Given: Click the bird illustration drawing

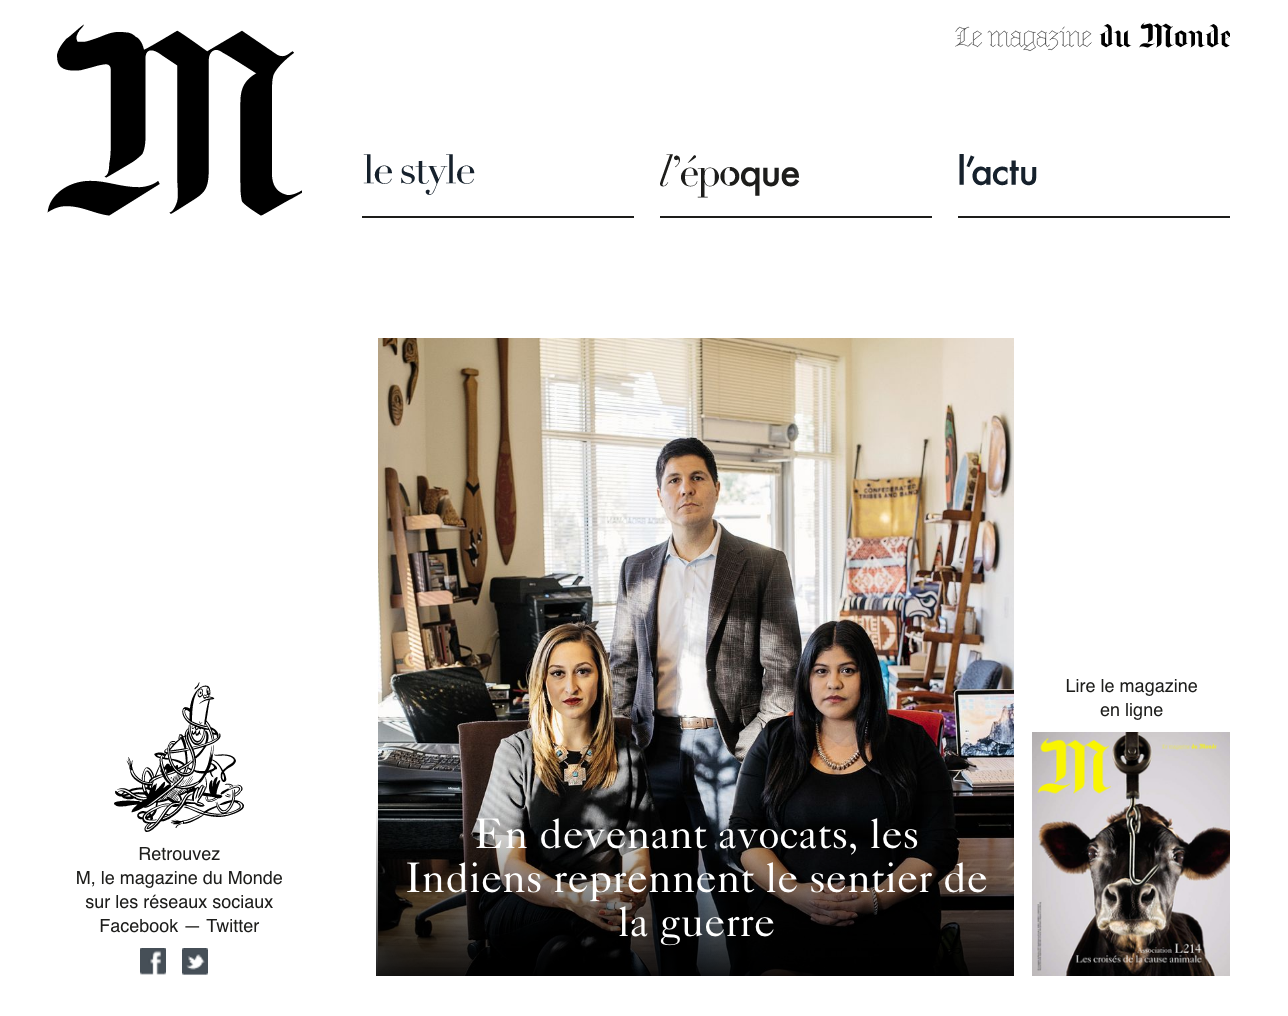Looking at the screenshot, I should (x=179, y=757).
